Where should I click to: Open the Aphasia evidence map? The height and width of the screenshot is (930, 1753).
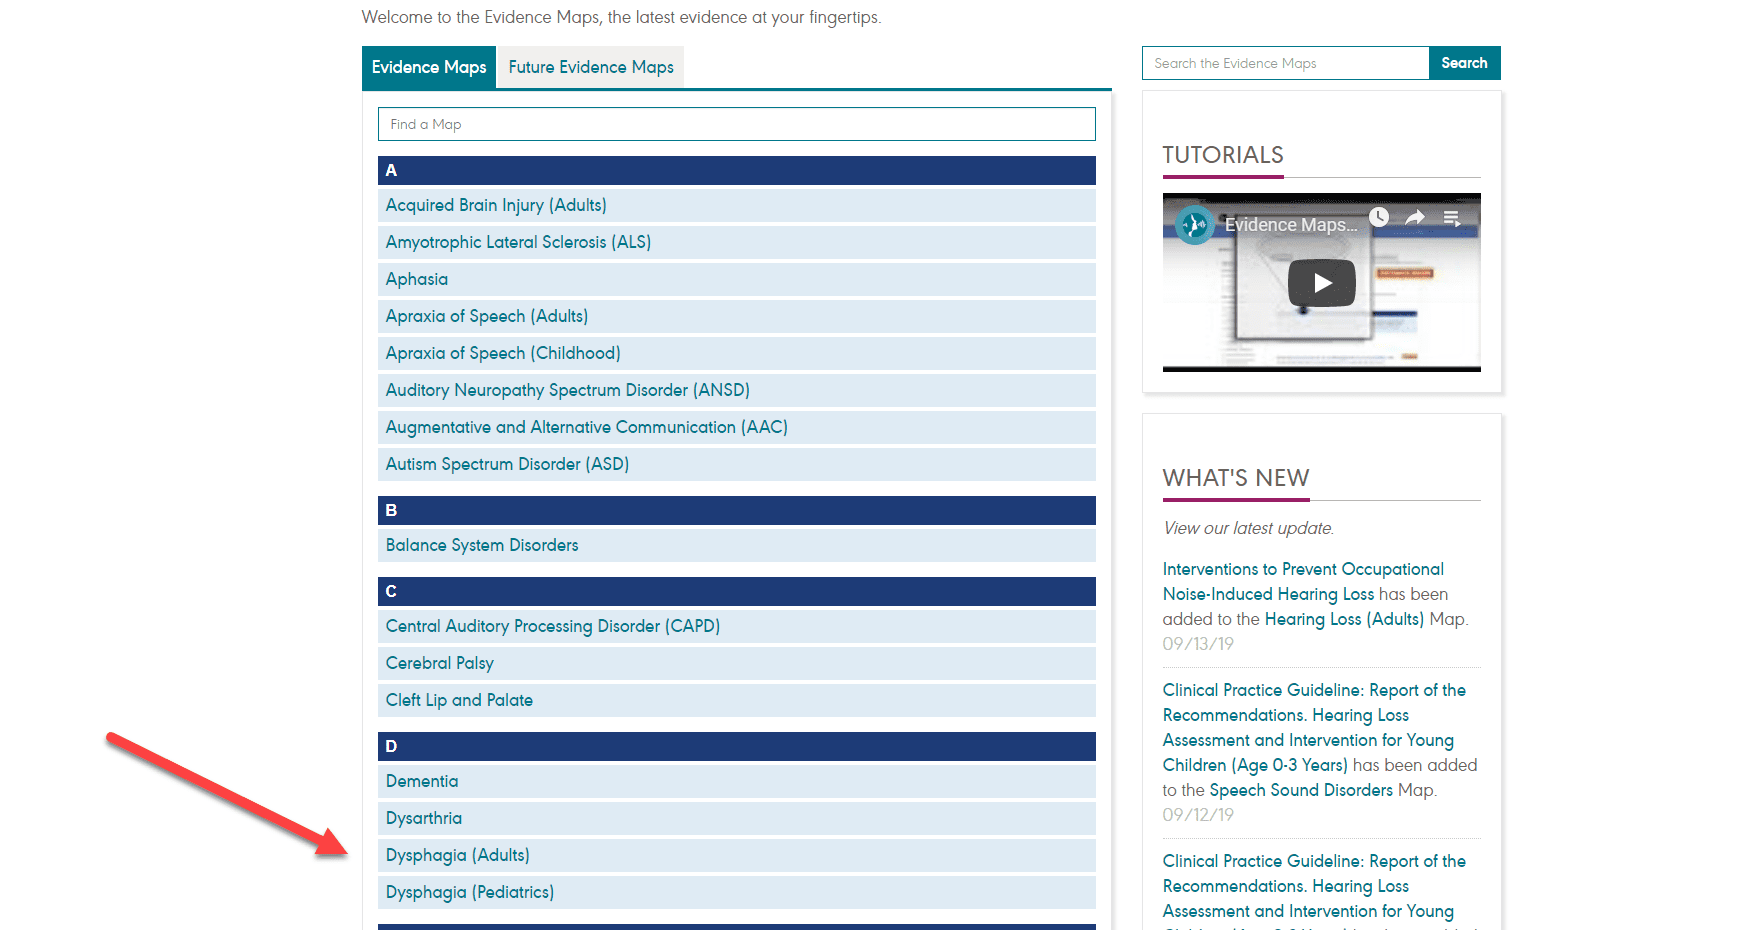(x=417, y=279)
